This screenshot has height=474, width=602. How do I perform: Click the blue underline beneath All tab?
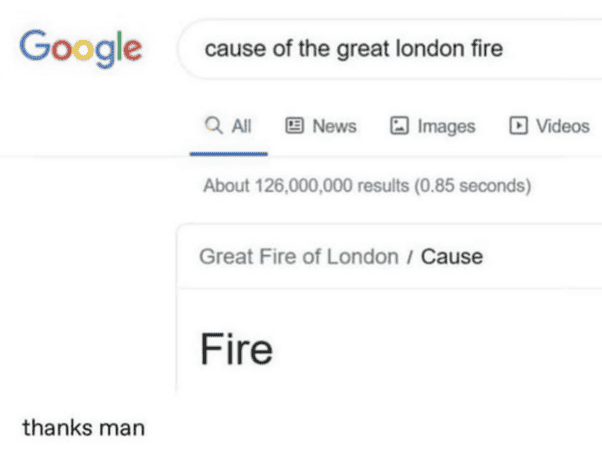pos(228,154)
